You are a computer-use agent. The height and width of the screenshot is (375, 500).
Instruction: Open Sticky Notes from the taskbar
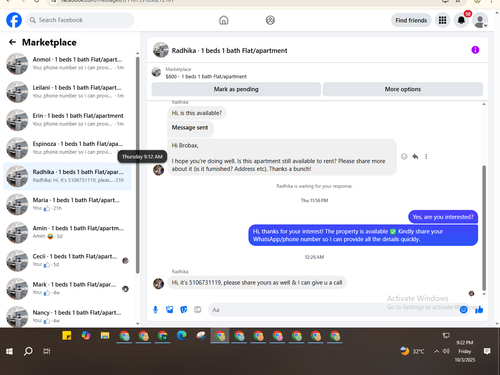point(67,335)
